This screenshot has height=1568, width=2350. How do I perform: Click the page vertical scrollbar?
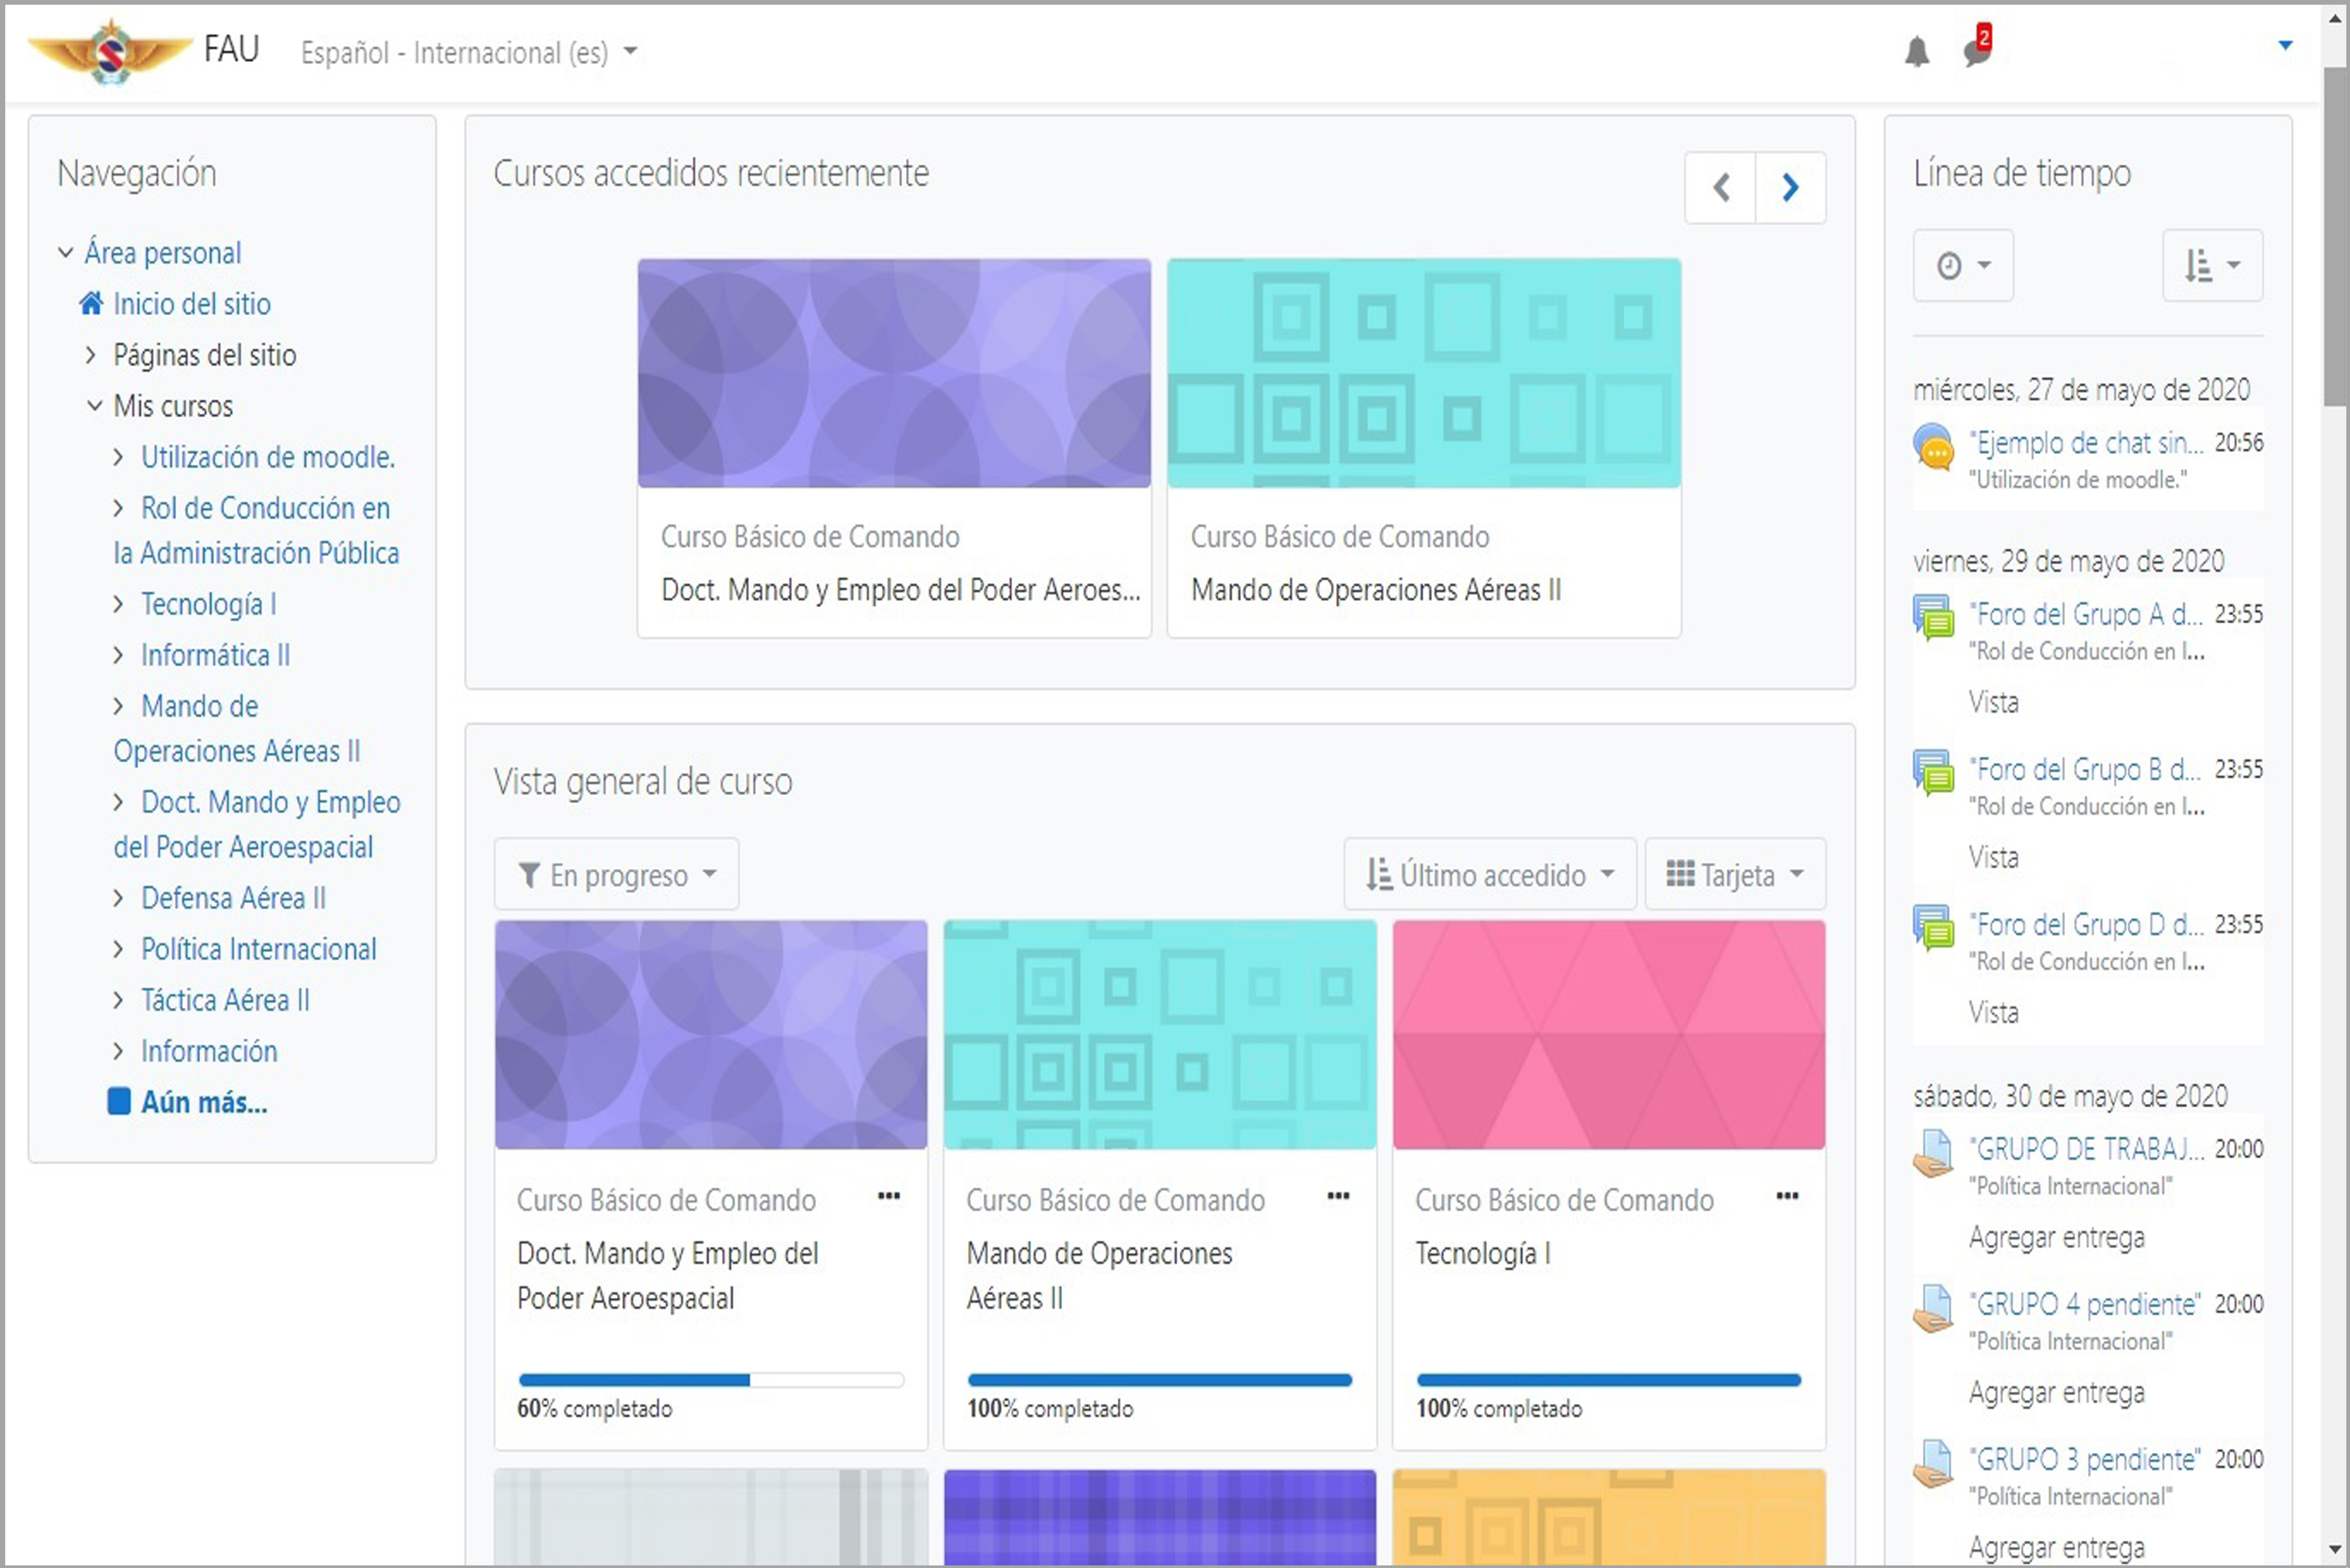pos(2334,236)
